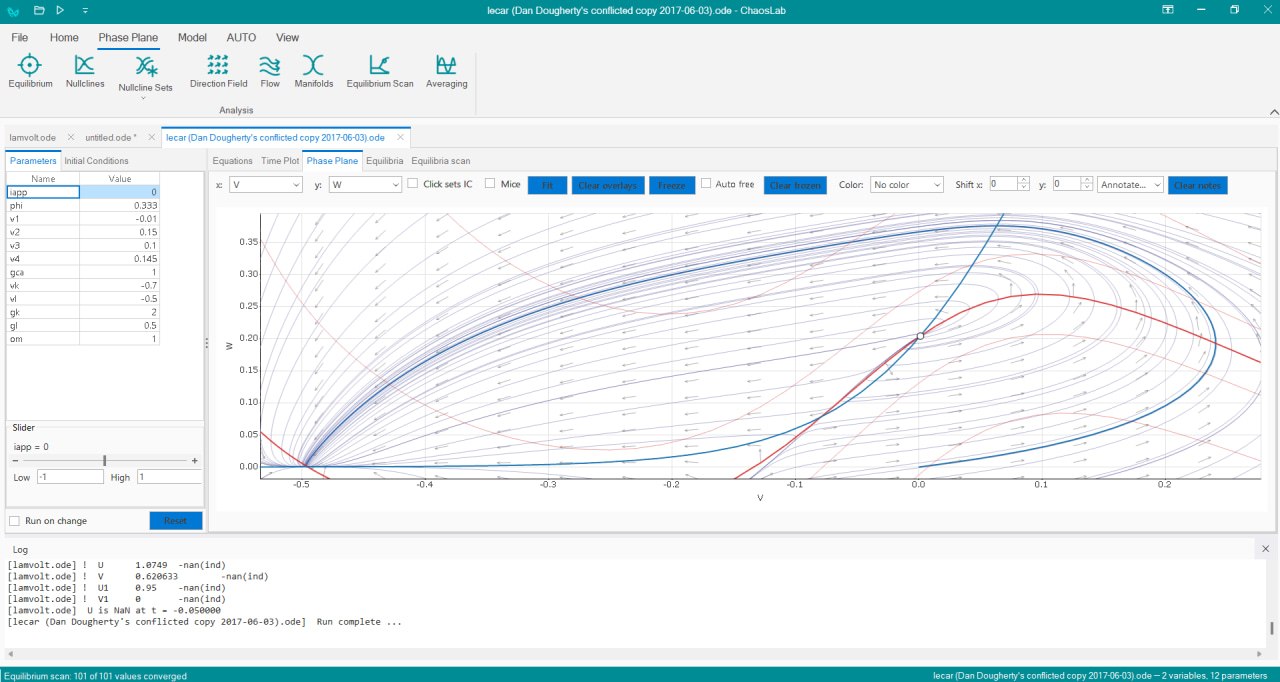1280x682 pixels.
Task: Select the phi parameter value cell
Action: [x=119, y=205]
